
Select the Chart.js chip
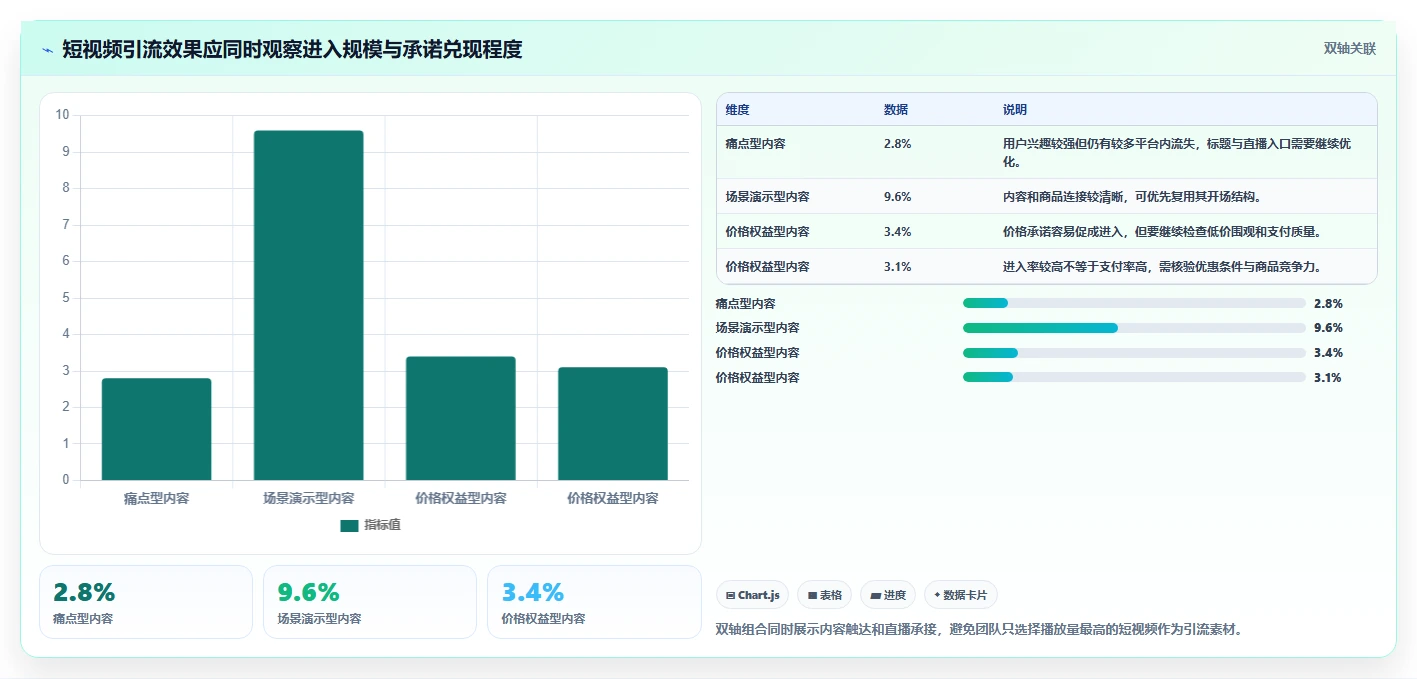pyautogui.click(x=752, y=595)
